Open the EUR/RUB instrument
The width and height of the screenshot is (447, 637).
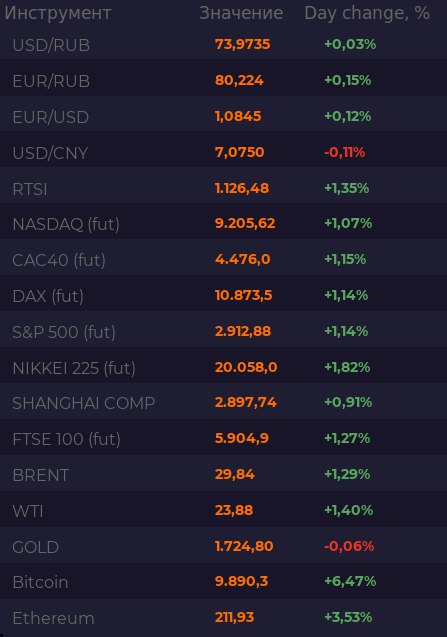[51, 81]
